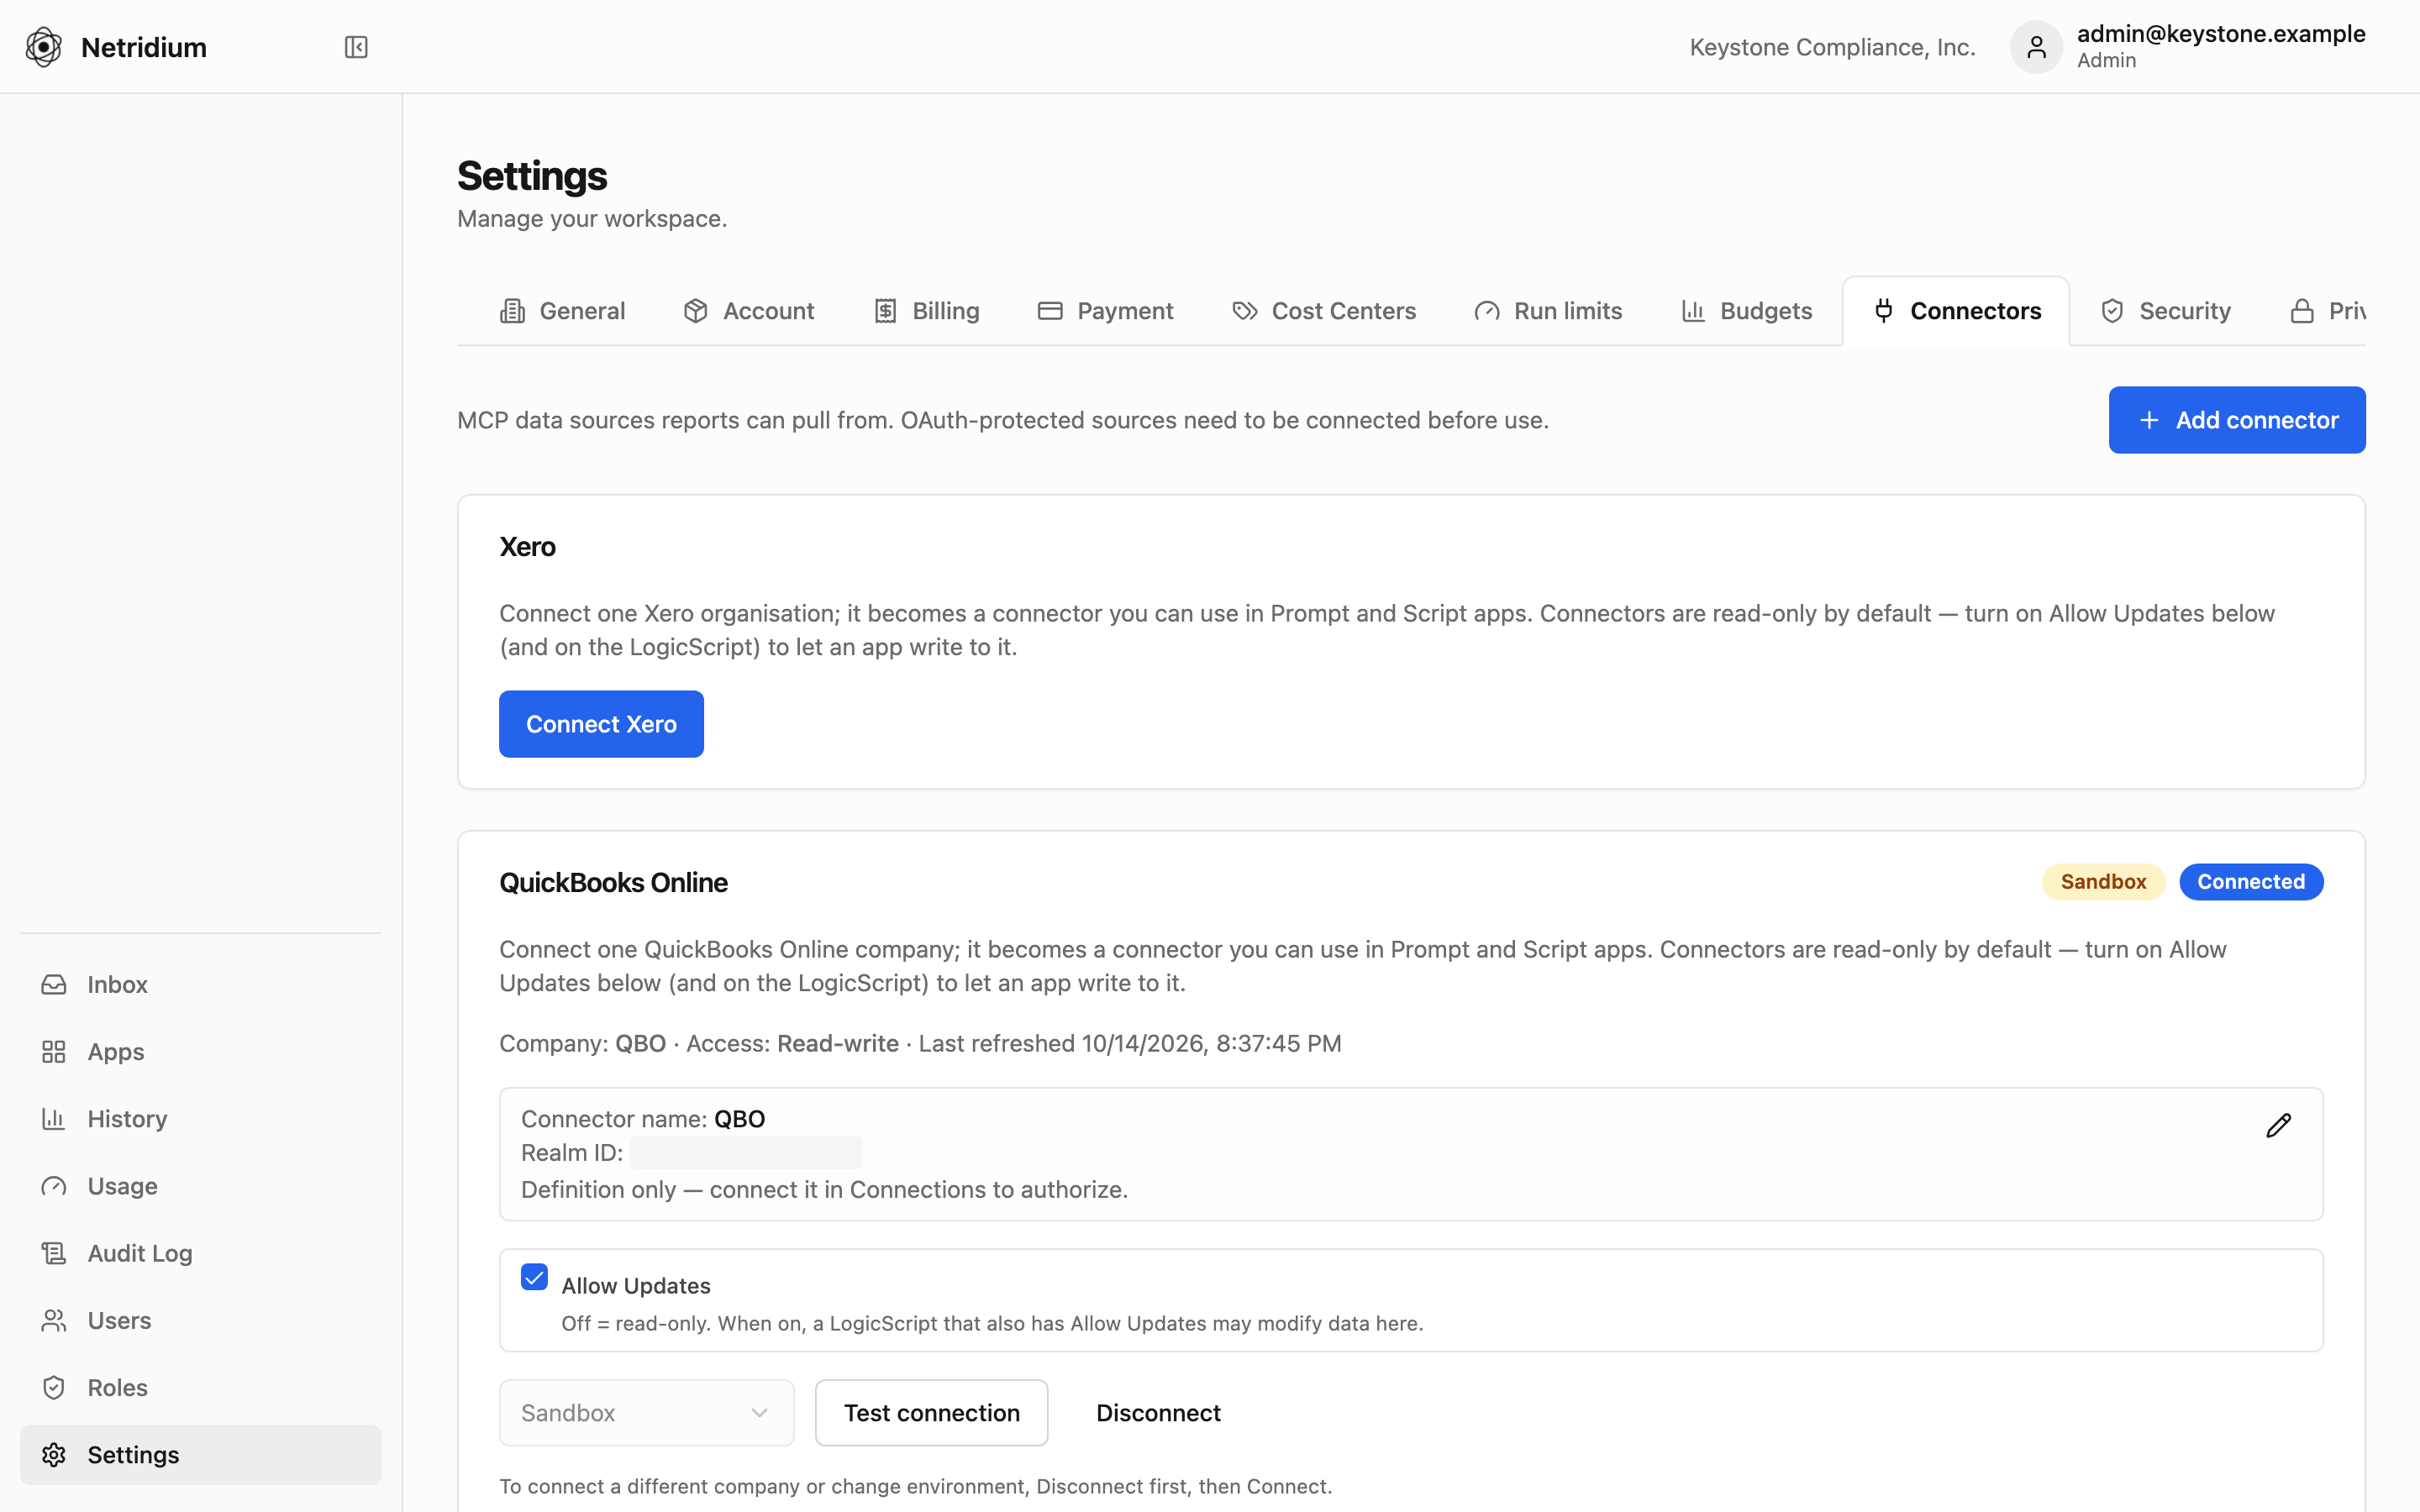Click the Usage gauge icon
Viewport: 2420px width, 1512px height.
[54, 1185]
